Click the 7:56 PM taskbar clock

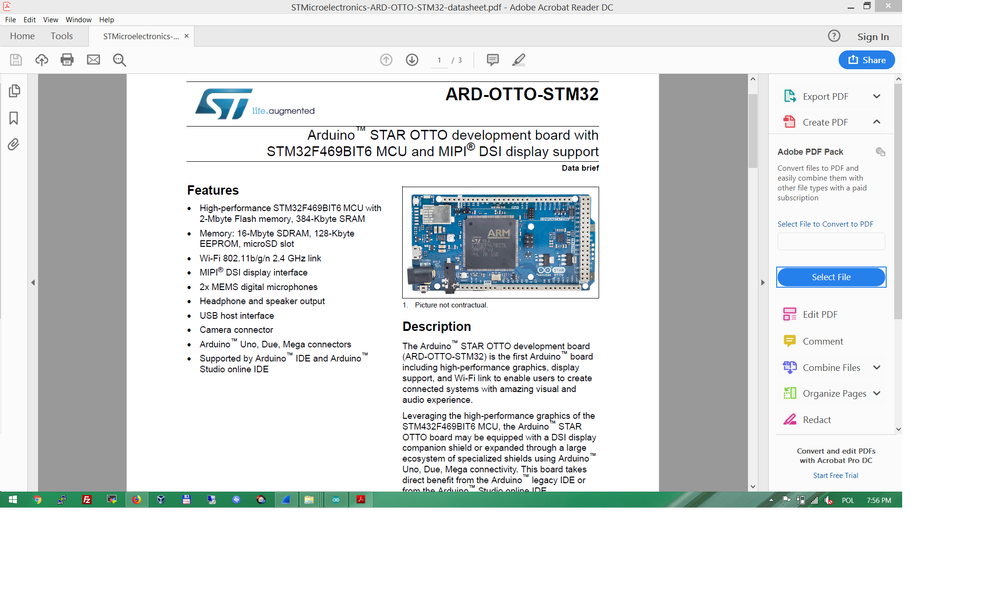[878, 500]
